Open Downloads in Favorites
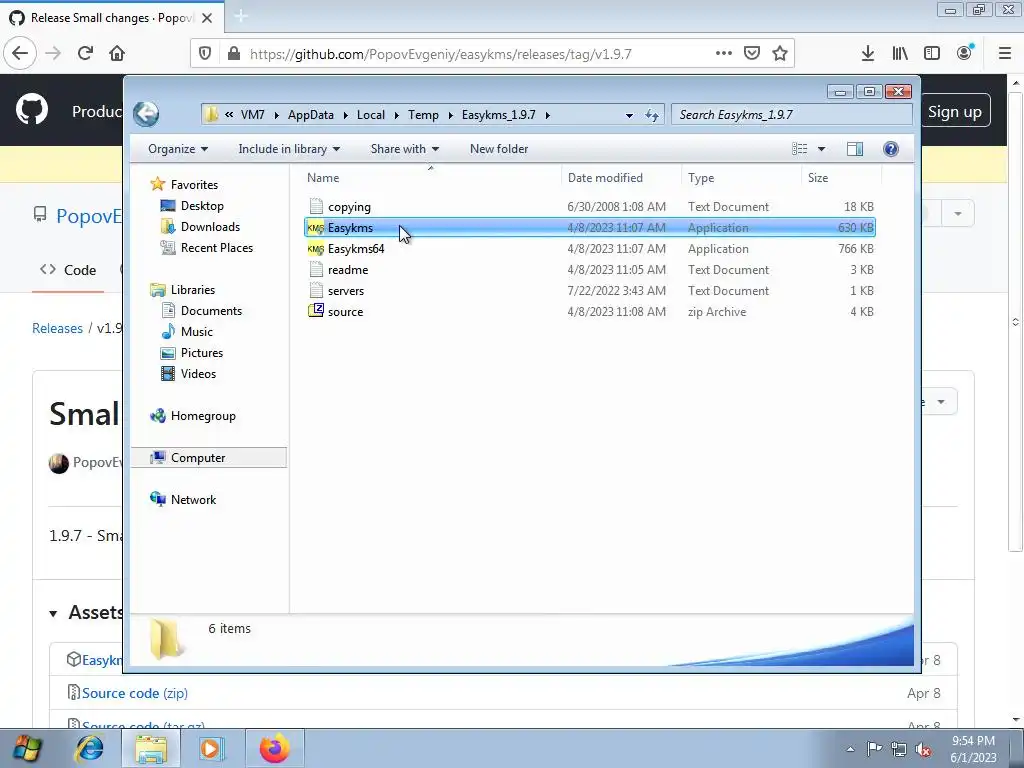 click(x=210, y=227)
